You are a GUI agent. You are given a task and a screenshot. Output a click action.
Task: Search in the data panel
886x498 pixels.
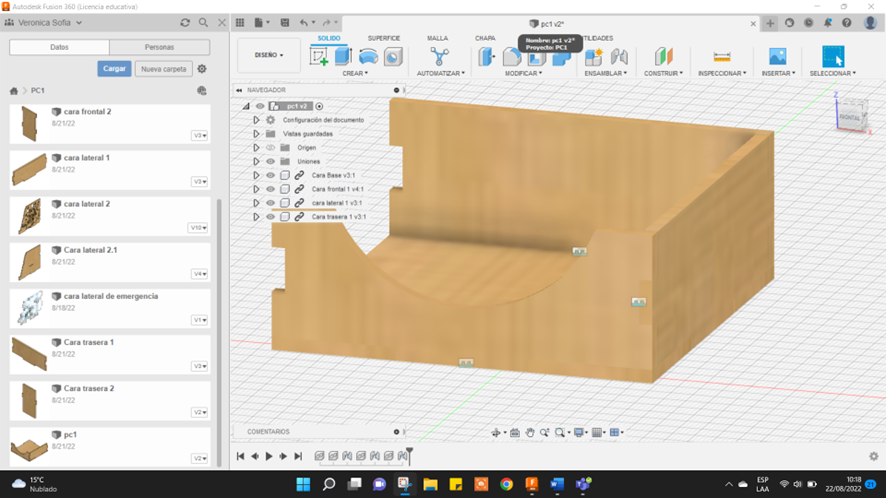[203, 23]
